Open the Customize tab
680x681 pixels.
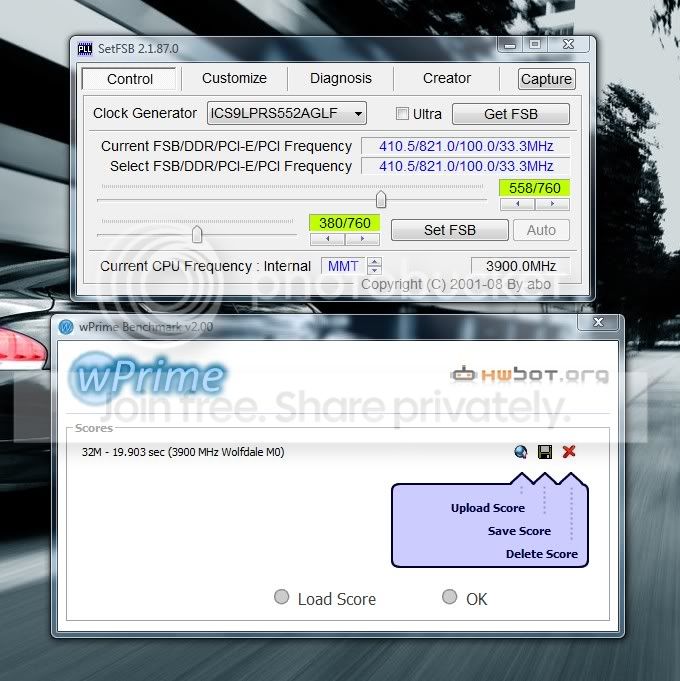click(x=234, y=78)
